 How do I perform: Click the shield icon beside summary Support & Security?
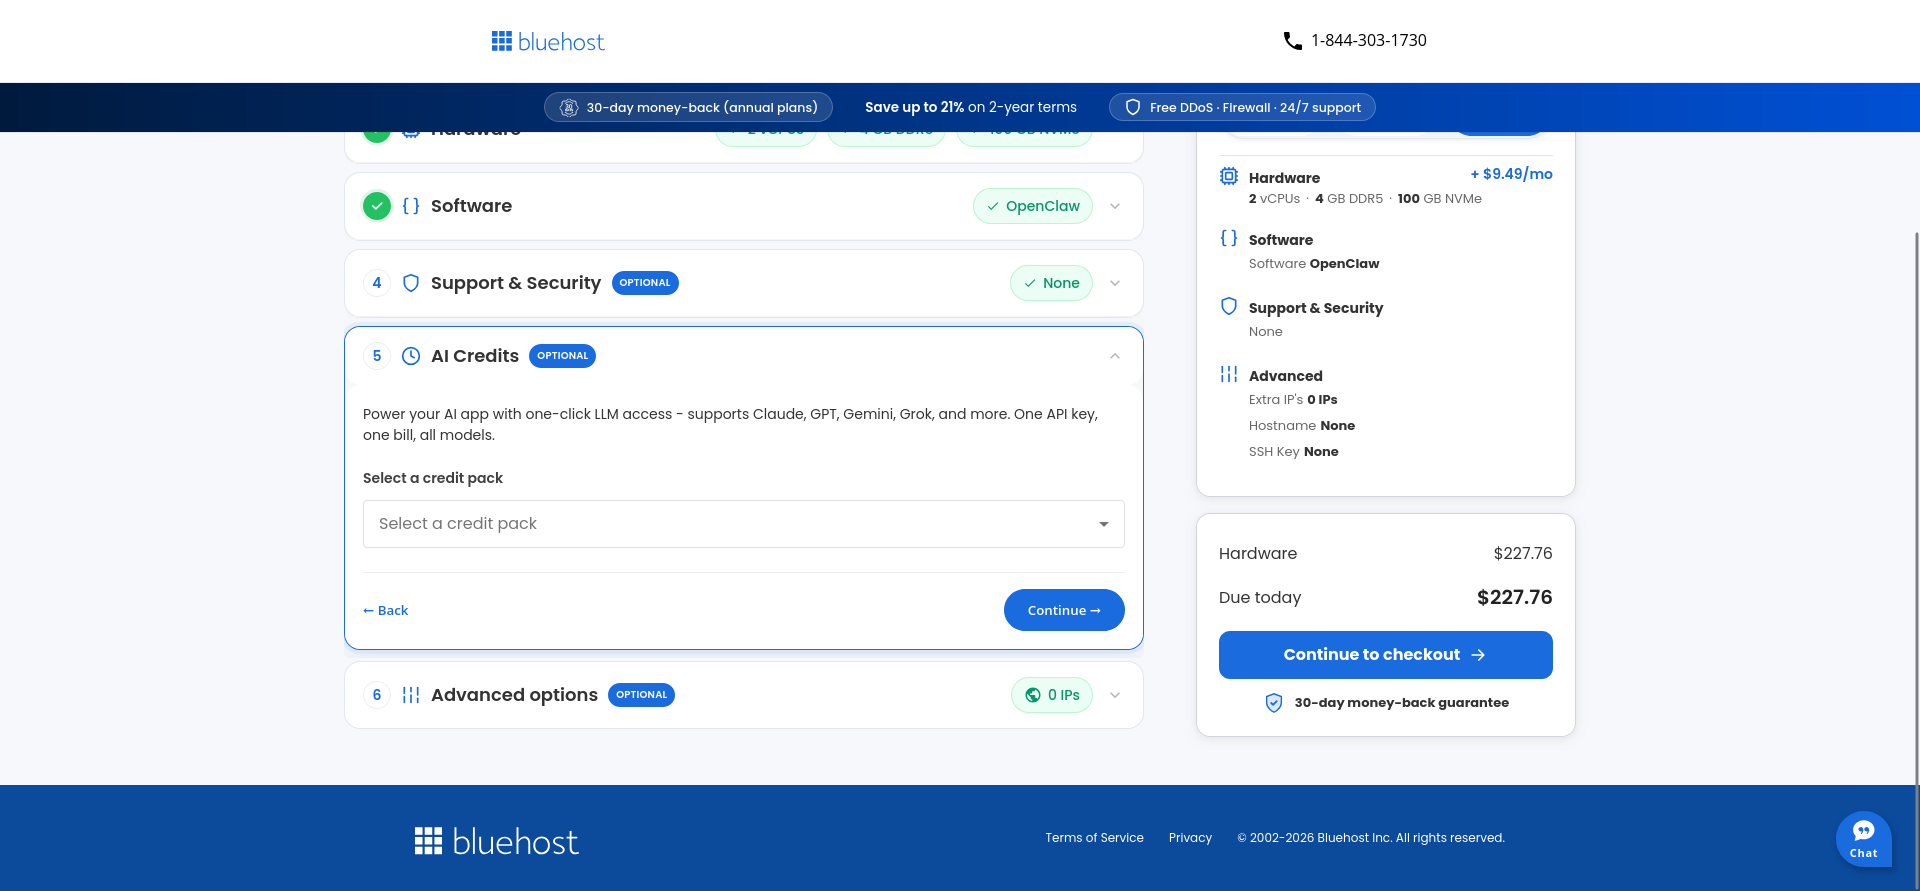(1229, 306)
